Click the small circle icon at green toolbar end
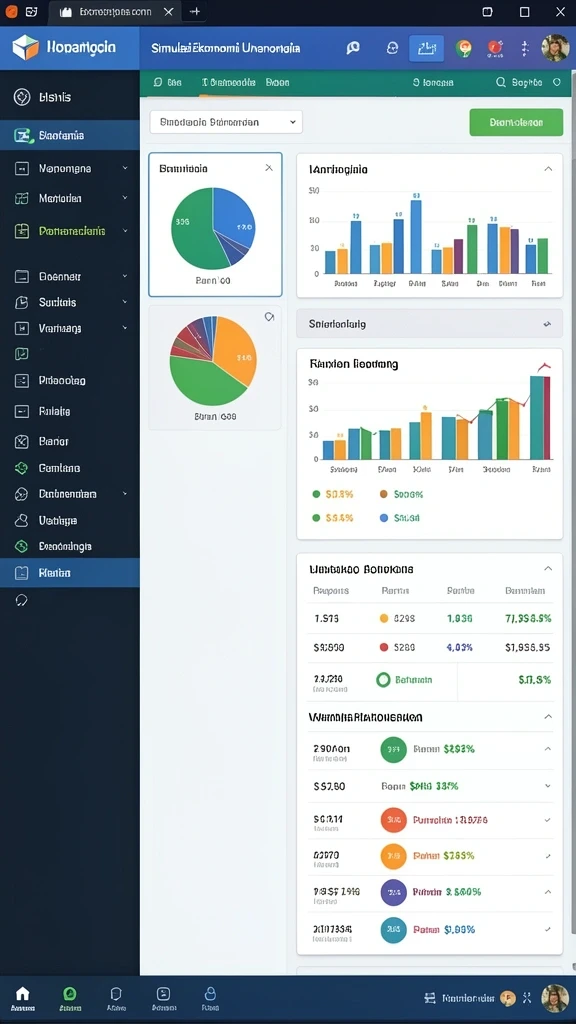This screenshot has width=576, height=1024. click(x=557, y=82)
